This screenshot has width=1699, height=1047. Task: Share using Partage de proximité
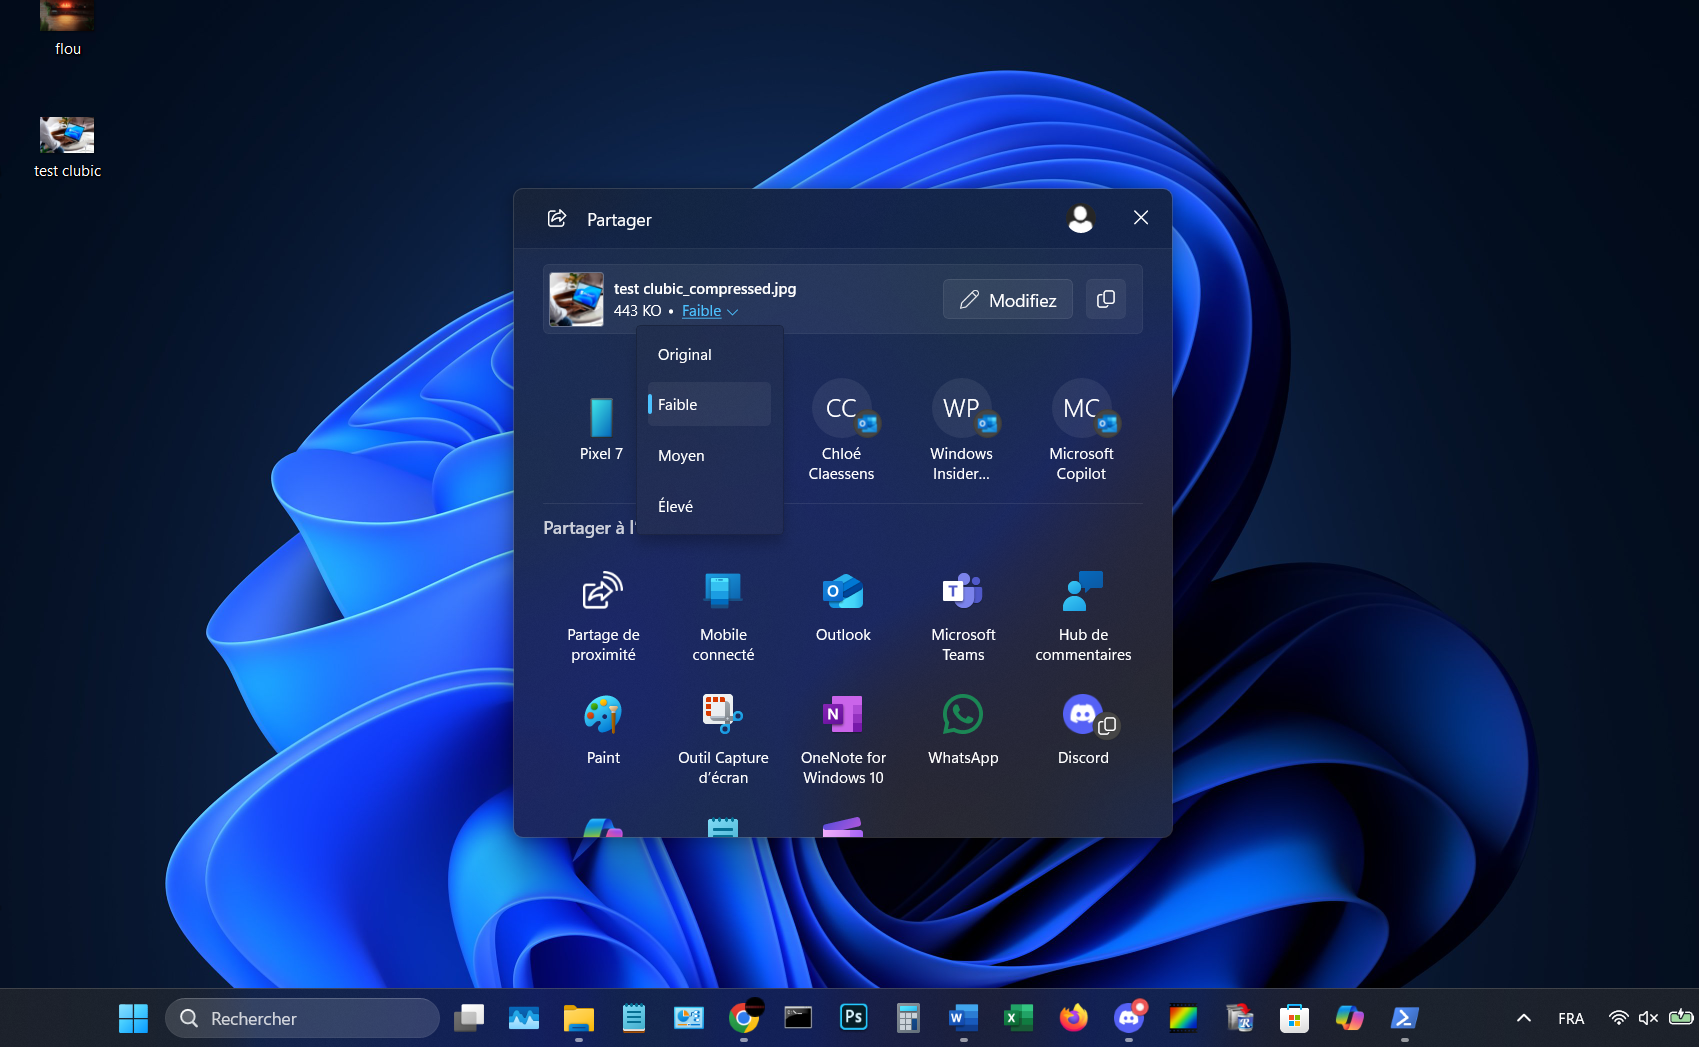pyautogui.click(x=602, y=612)
